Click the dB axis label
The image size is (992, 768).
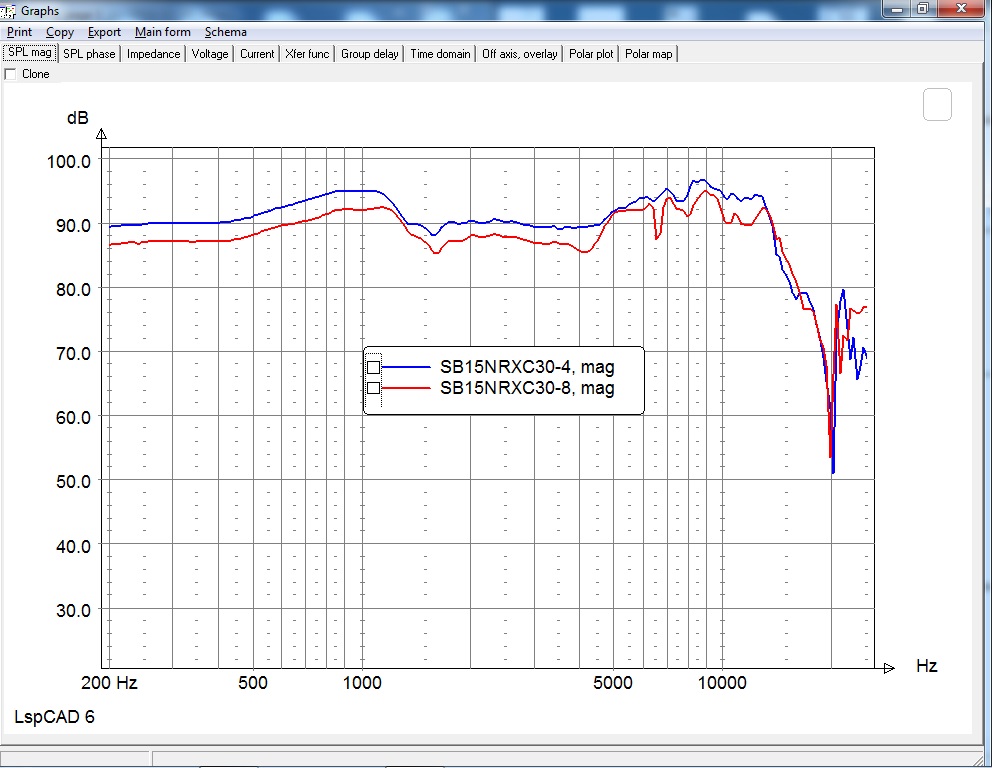78,118
